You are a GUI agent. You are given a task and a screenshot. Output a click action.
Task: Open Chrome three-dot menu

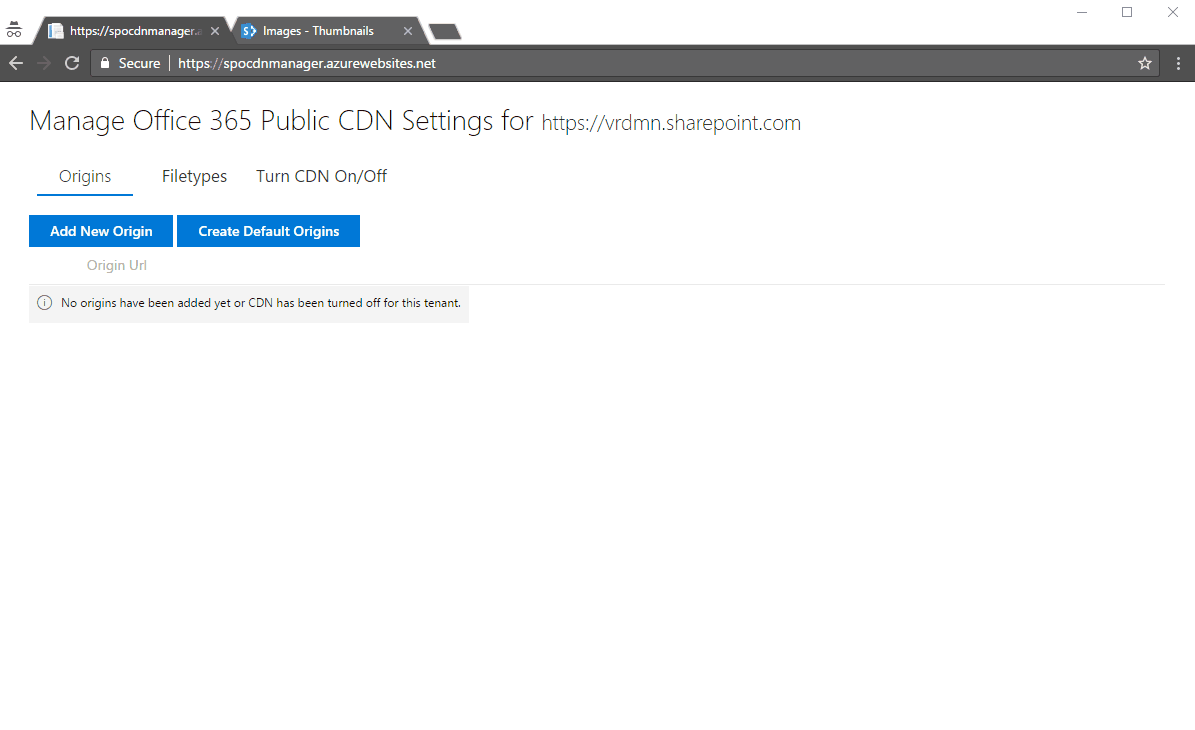tap(1178, 63)
